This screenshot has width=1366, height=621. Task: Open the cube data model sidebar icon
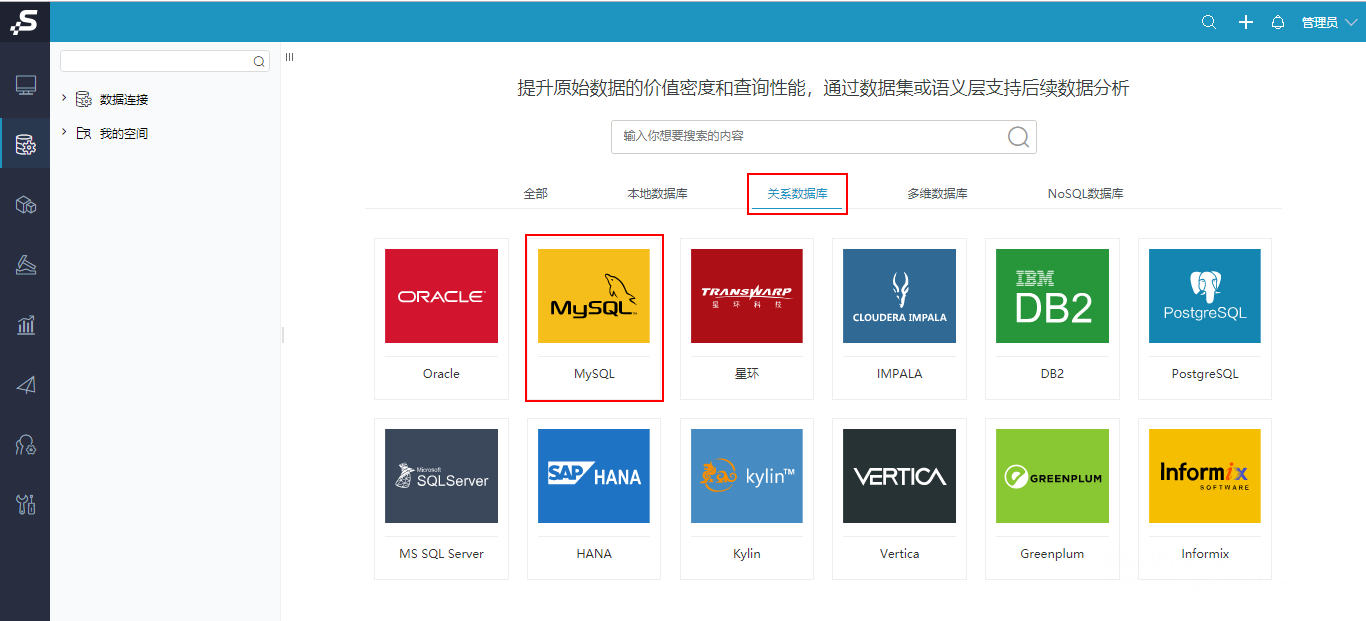click(x=26, y=205)
